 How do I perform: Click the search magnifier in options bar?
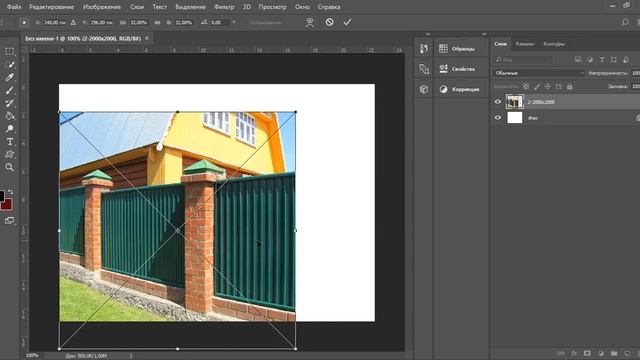(625, 22)
